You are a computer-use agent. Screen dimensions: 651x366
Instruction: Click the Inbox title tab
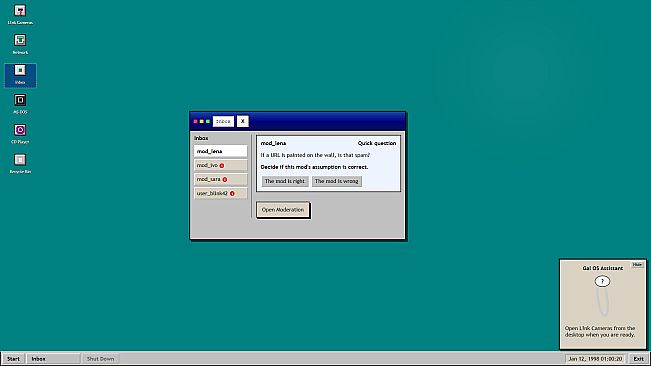tap(223, 121)
